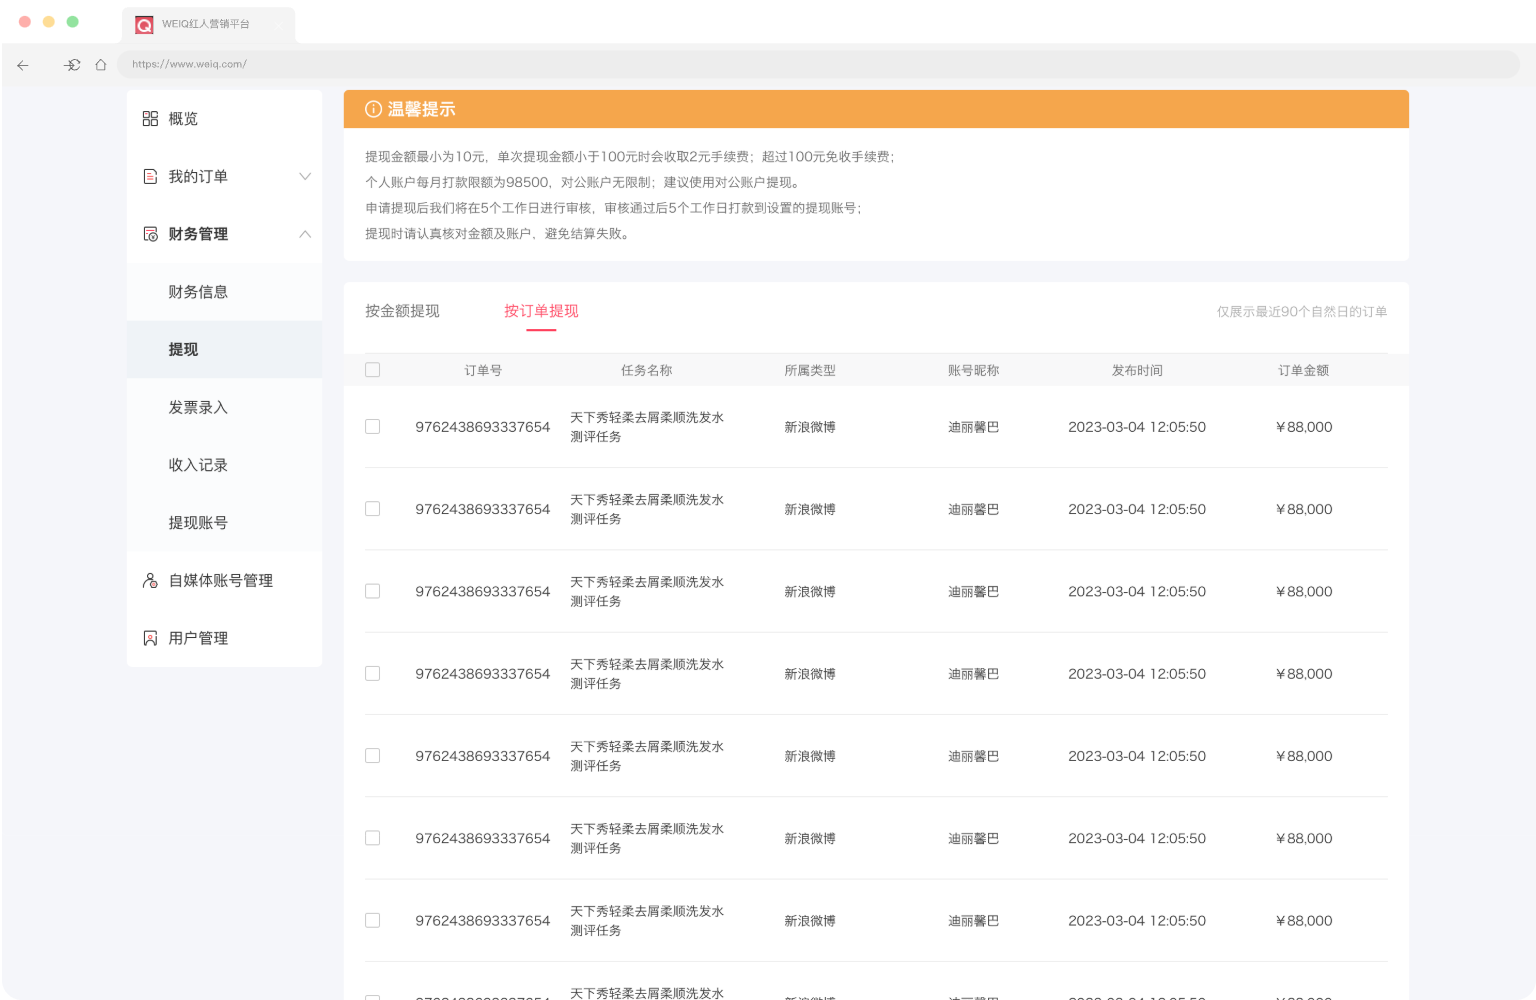The image size is (1536, 1000).
Task: Open 提现账号 settings
Action: [x=197, y=522]
